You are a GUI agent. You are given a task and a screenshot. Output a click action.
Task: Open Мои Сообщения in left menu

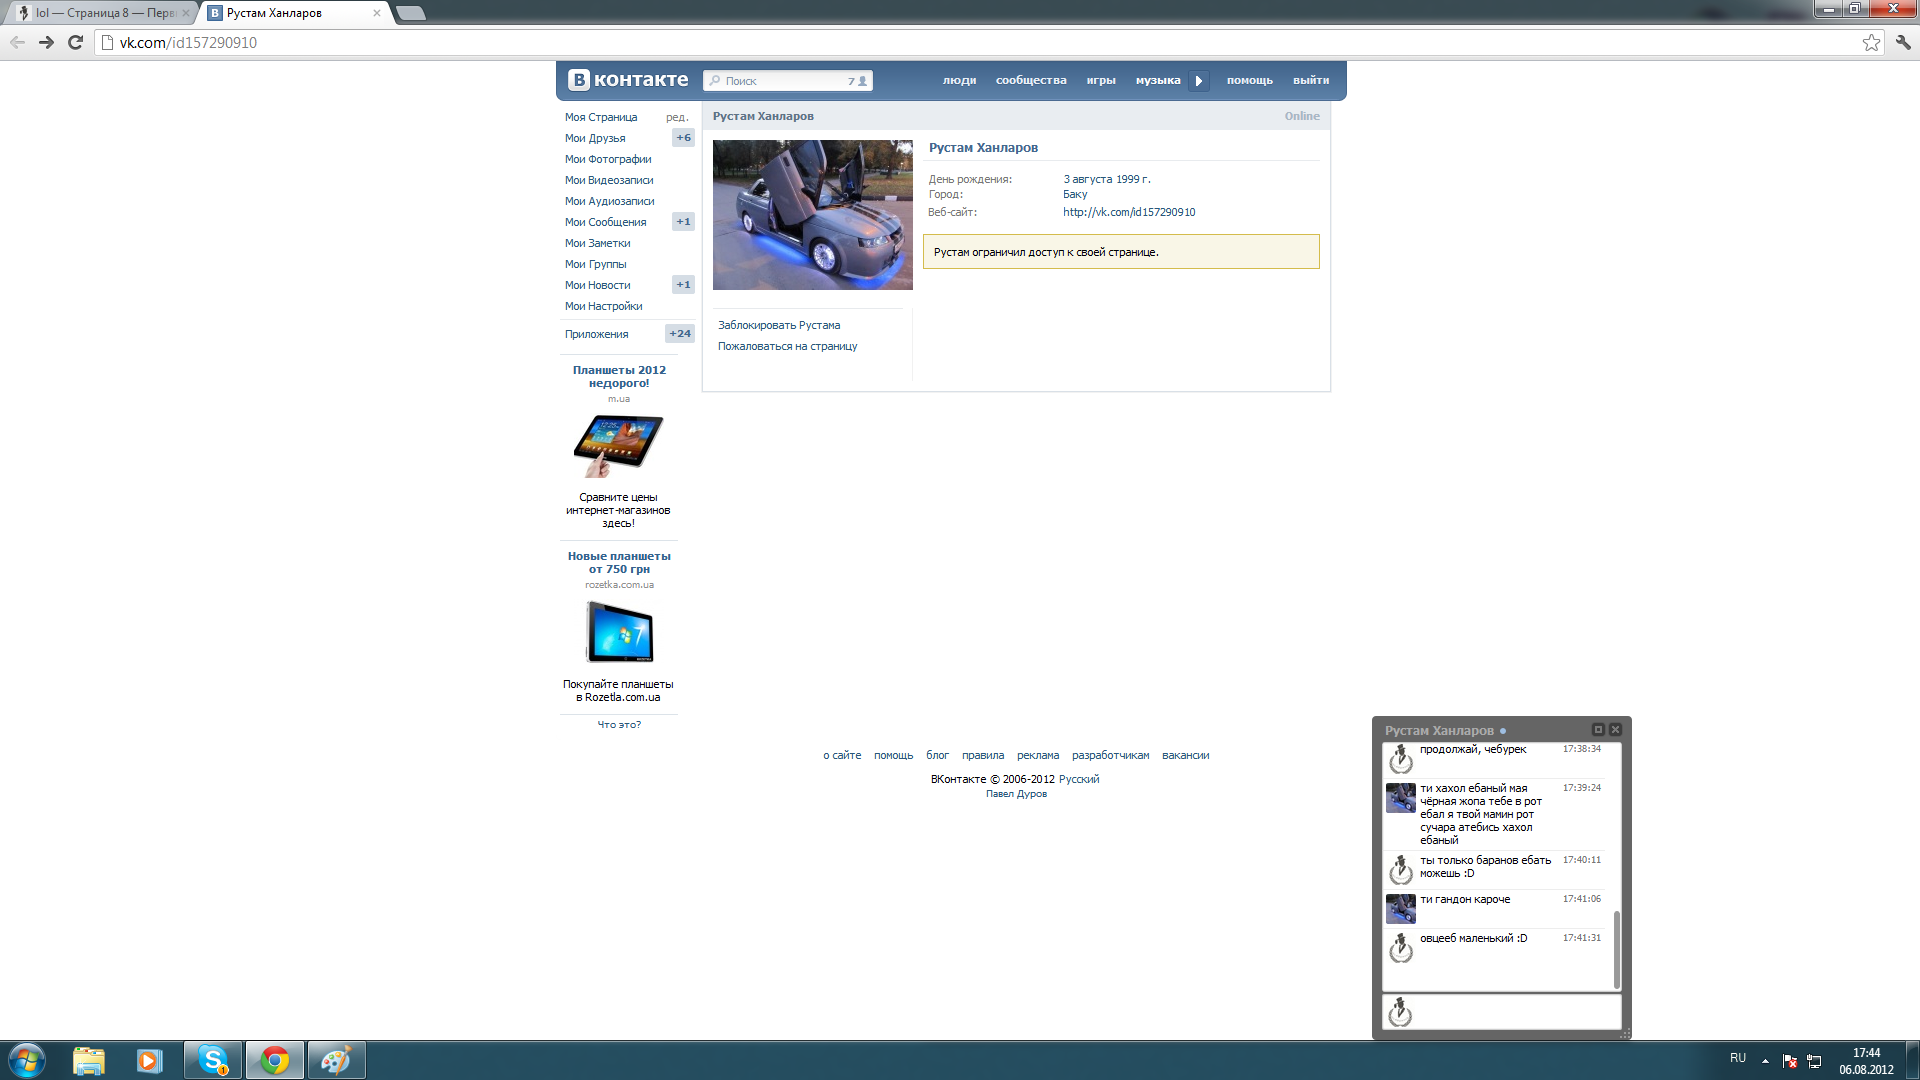605,222
